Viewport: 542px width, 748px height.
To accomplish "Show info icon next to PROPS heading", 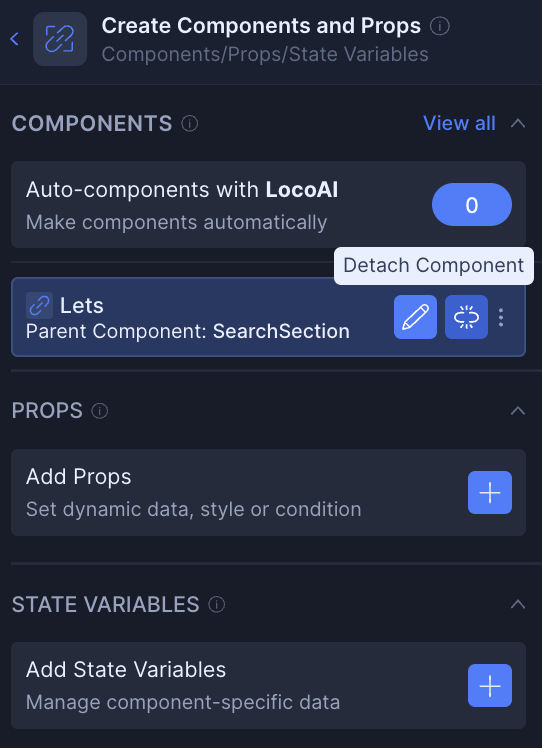I will 100,411.
